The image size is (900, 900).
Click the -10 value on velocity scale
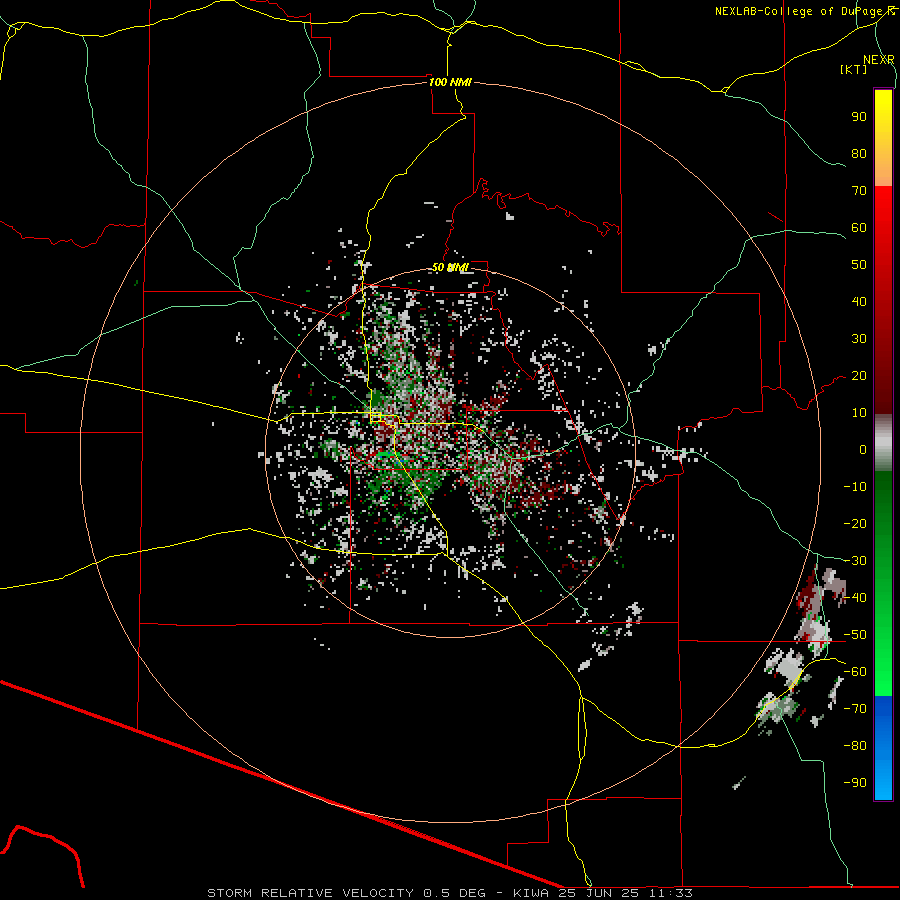[855, 487]
